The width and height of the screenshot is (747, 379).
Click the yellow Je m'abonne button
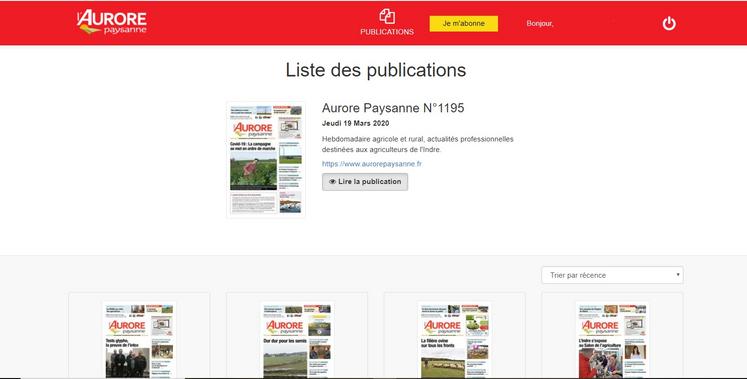pos(464,23)
